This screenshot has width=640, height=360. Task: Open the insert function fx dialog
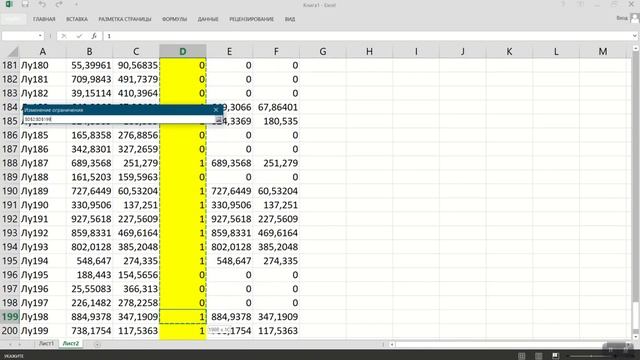tap(94, 36)
